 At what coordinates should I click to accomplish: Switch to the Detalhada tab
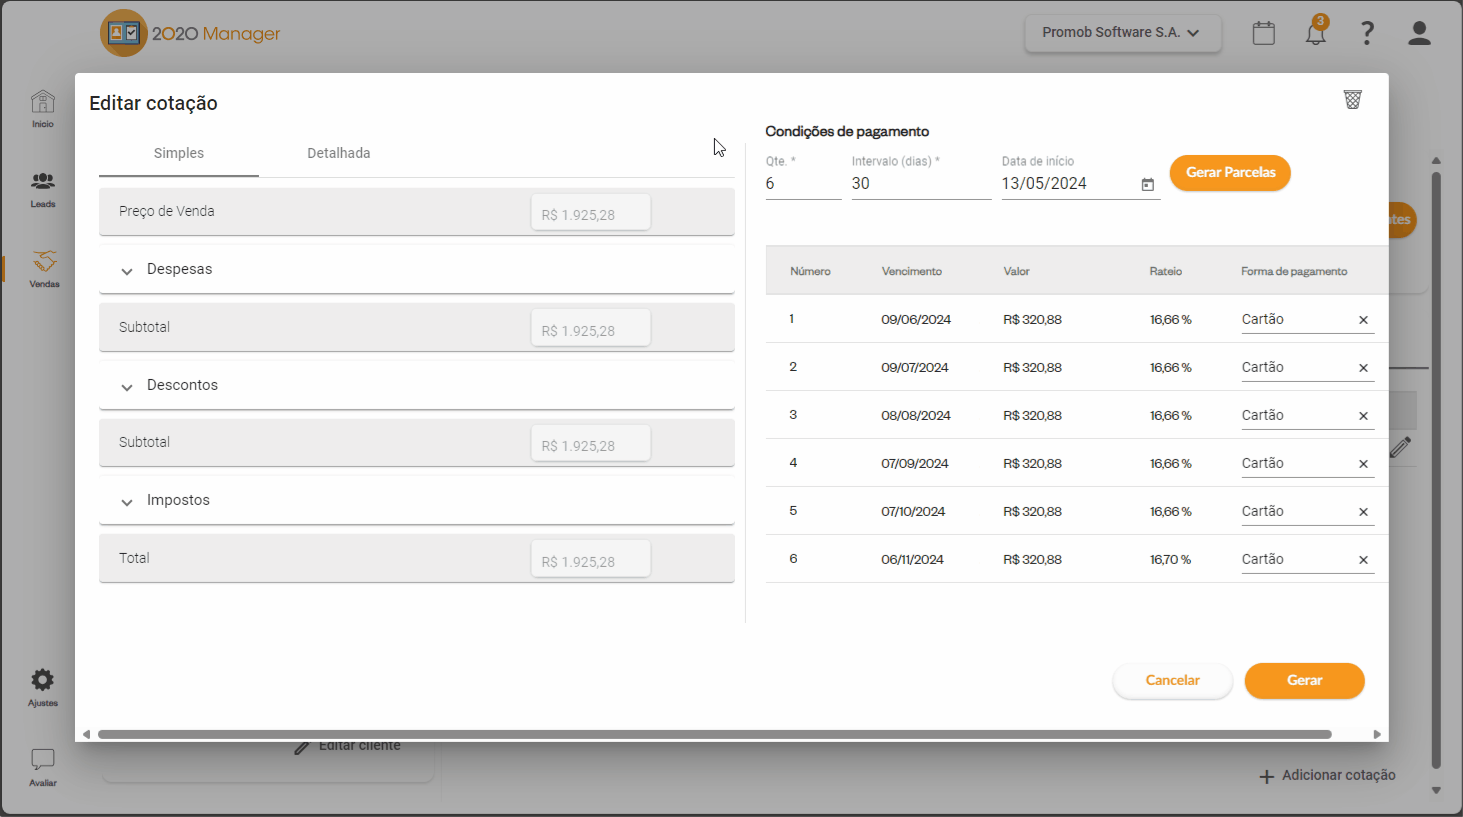pyautogui.click(x=339, y=153)
